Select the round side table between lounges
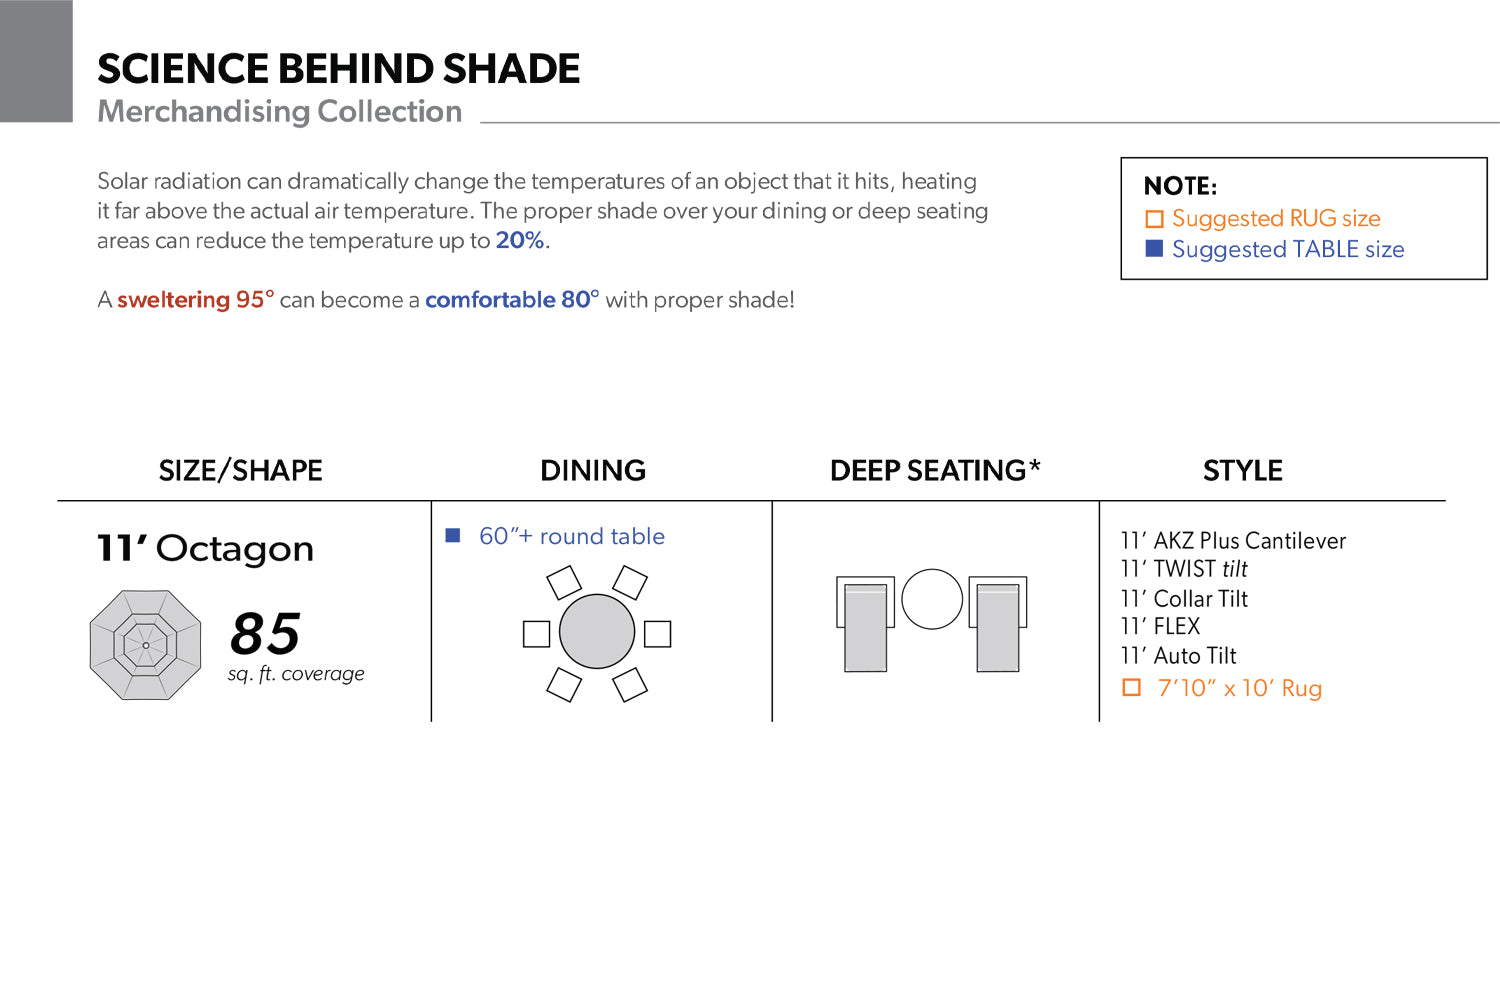1500x1000 pixels. tap(932, 599)
